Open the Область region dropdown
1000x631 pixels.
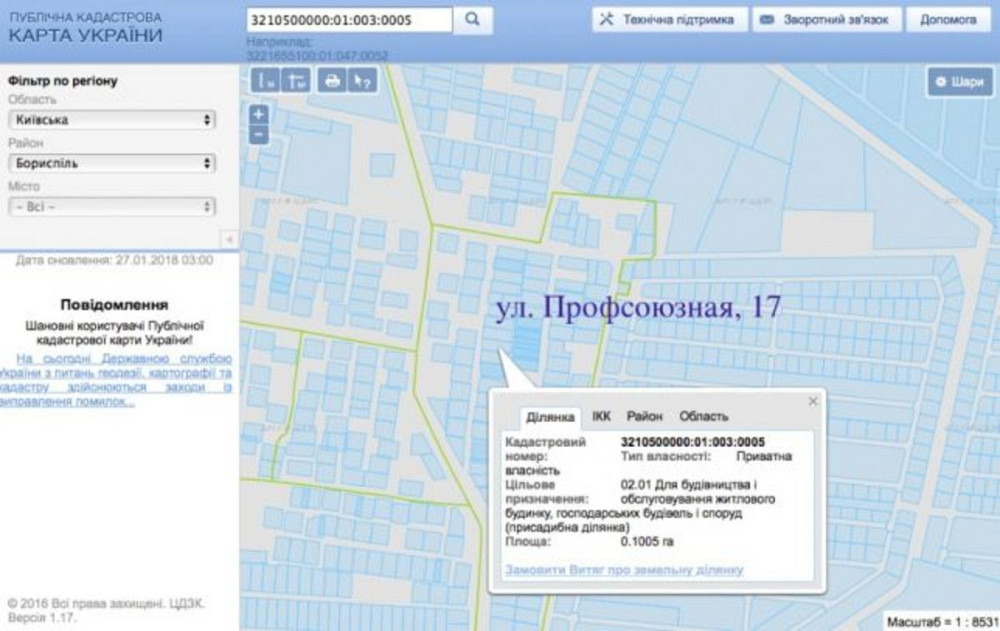tap(113, 118)
